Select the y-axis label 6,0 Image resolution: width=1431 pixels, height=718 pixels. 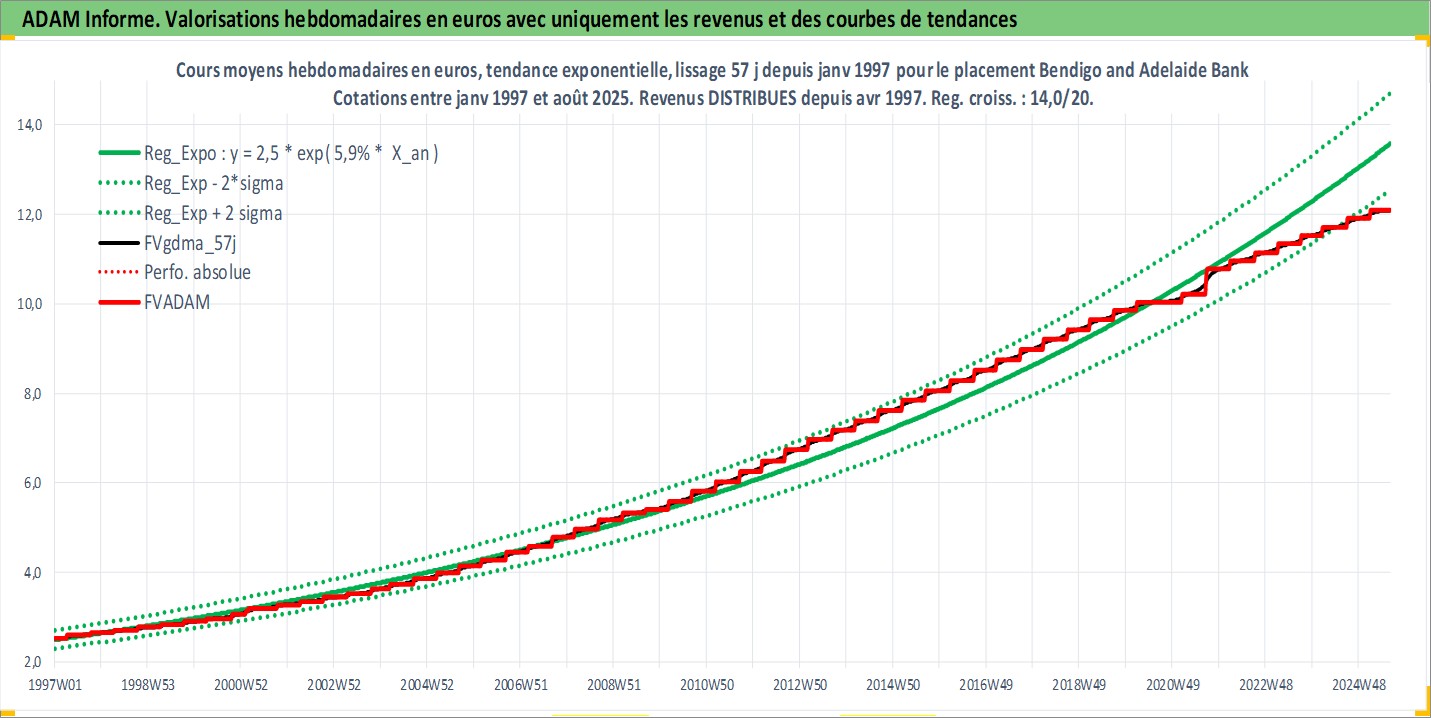32,483
